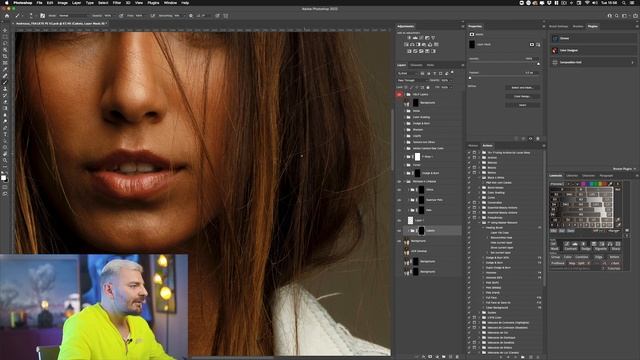Open the brush settings panel icon in options bar

pos(42,16)
